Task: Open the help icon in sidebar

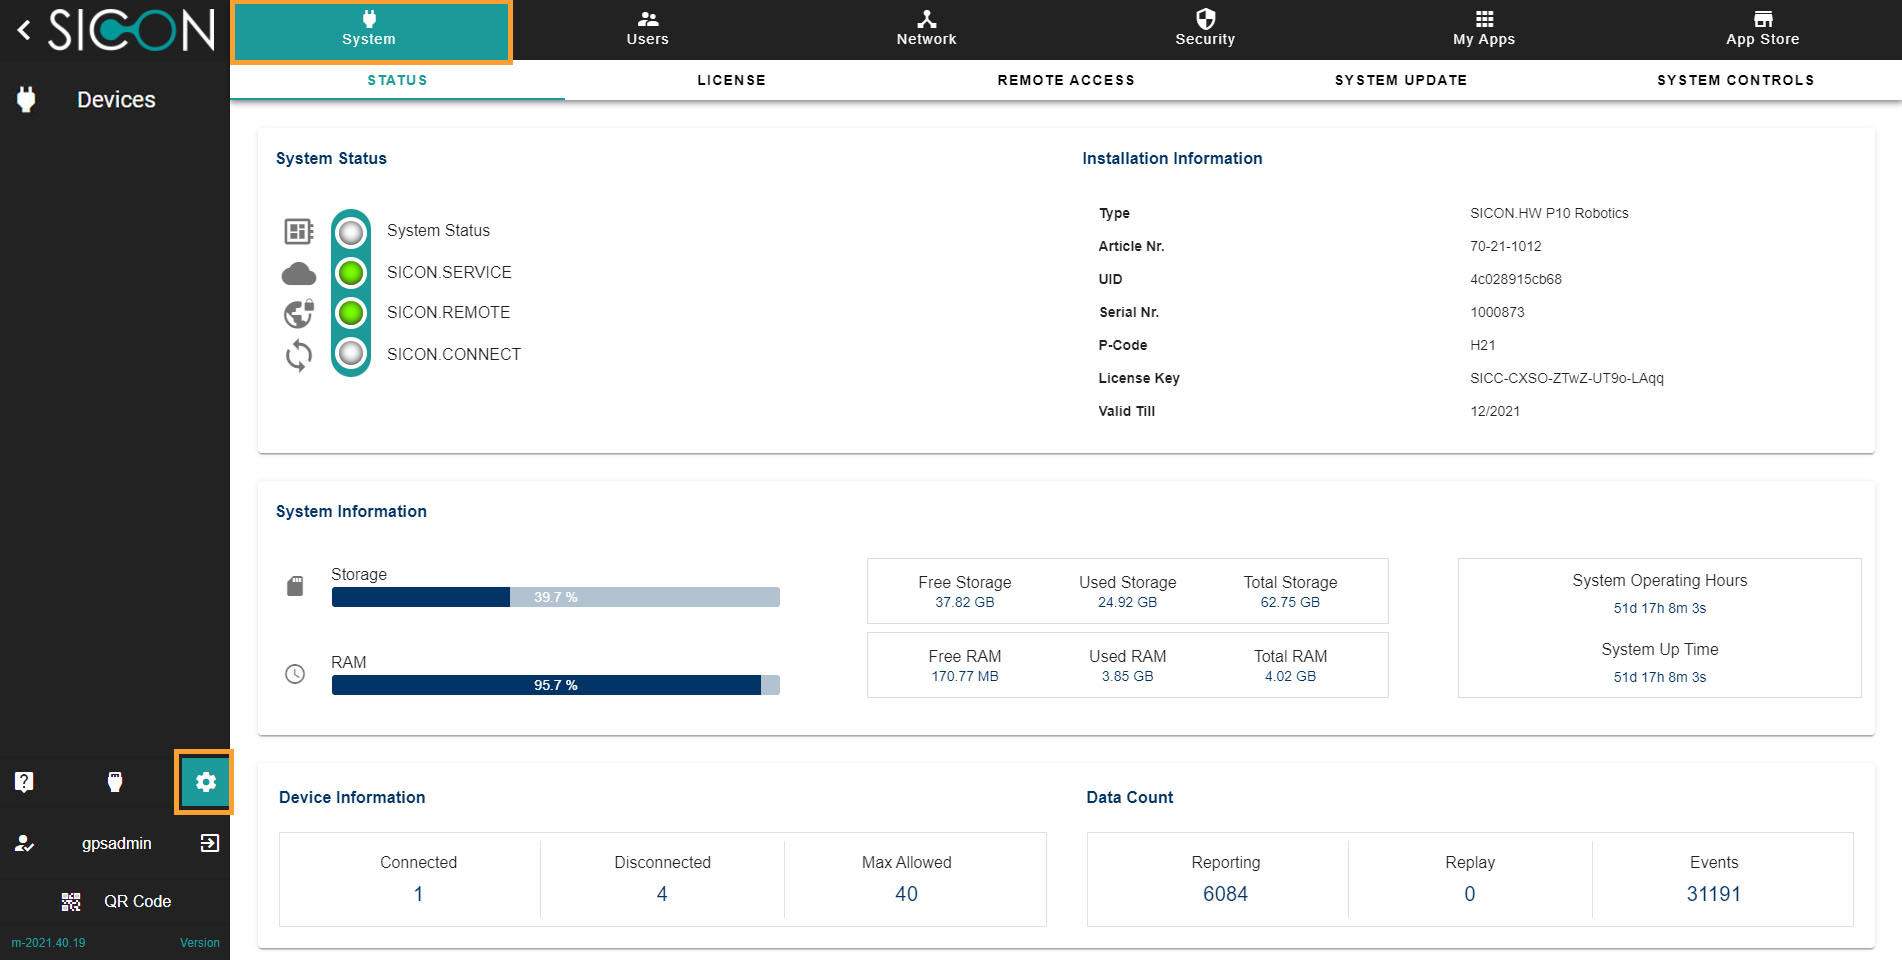Action: point(24,782)
